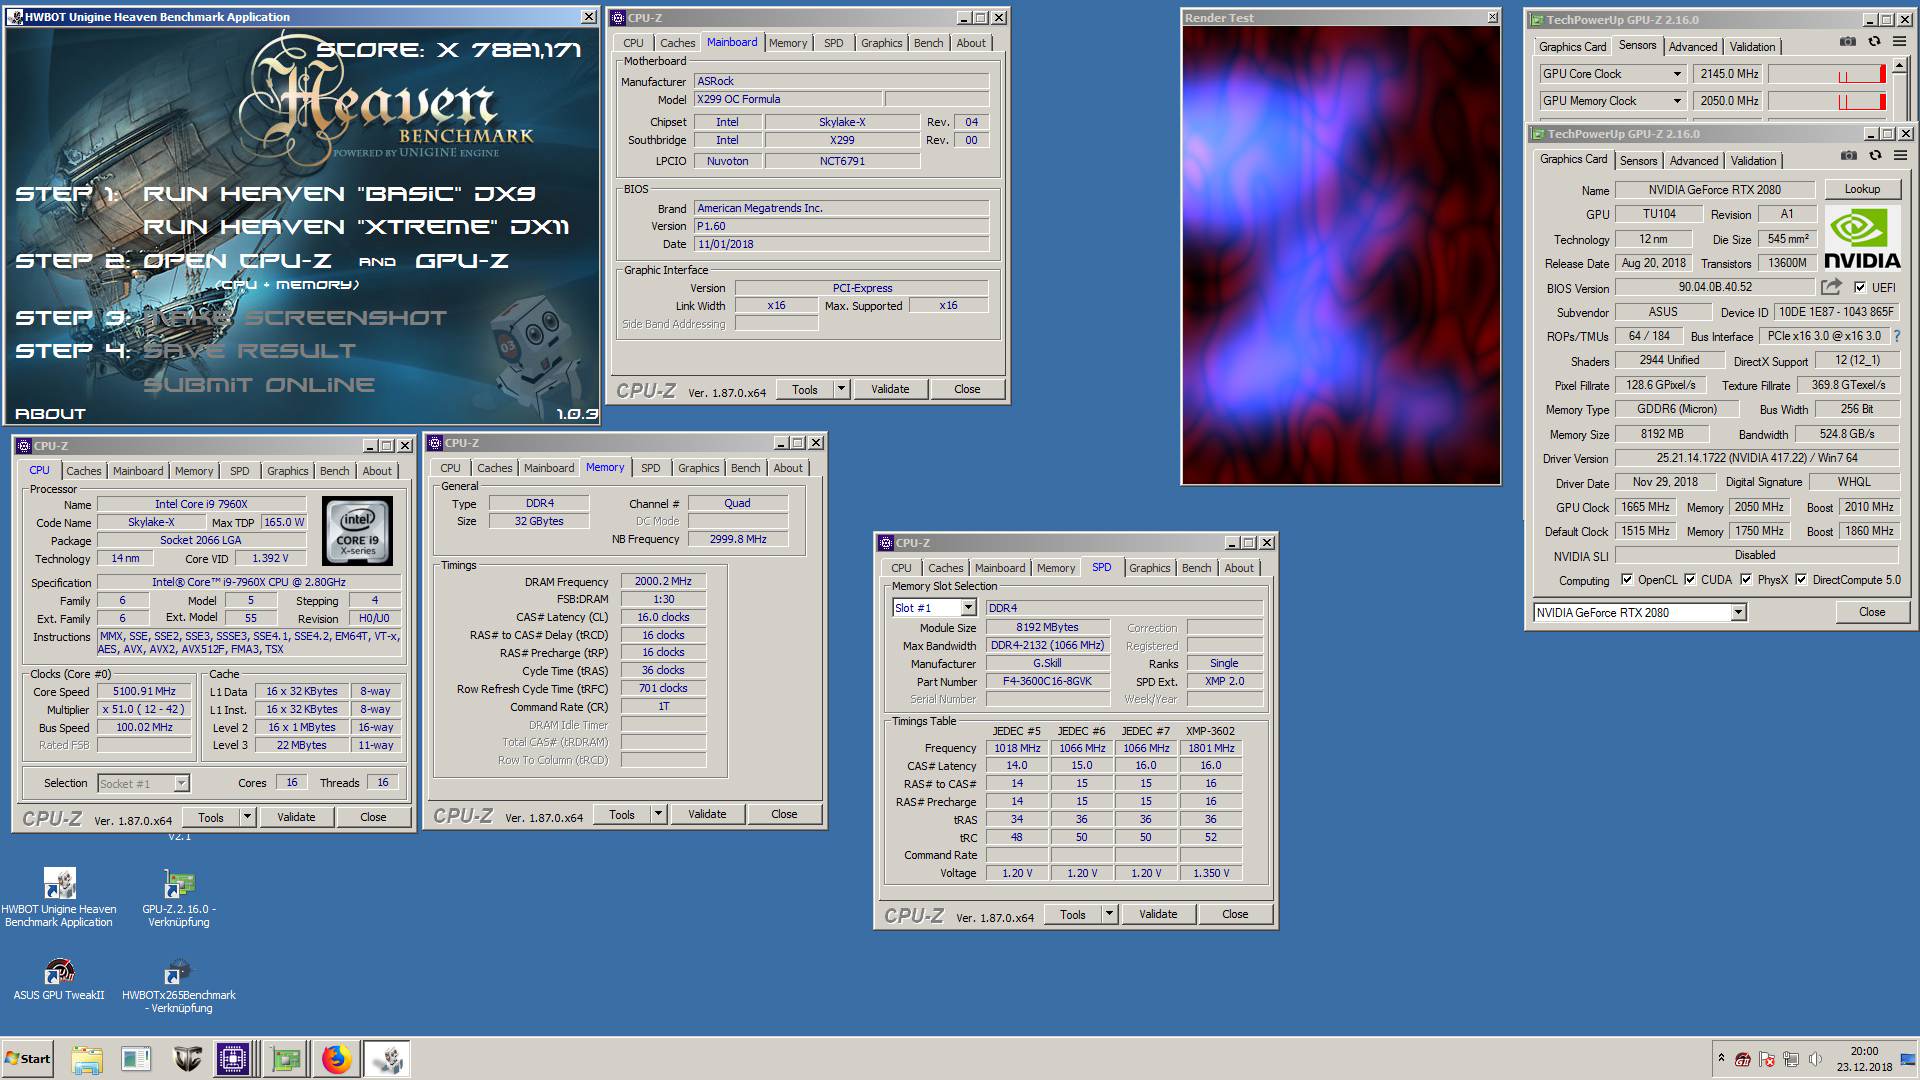This screenshot has height=1080, width=1920.
Task: Click the BIOS export share icon in GPU-Z
Action: click(1831, 287)
